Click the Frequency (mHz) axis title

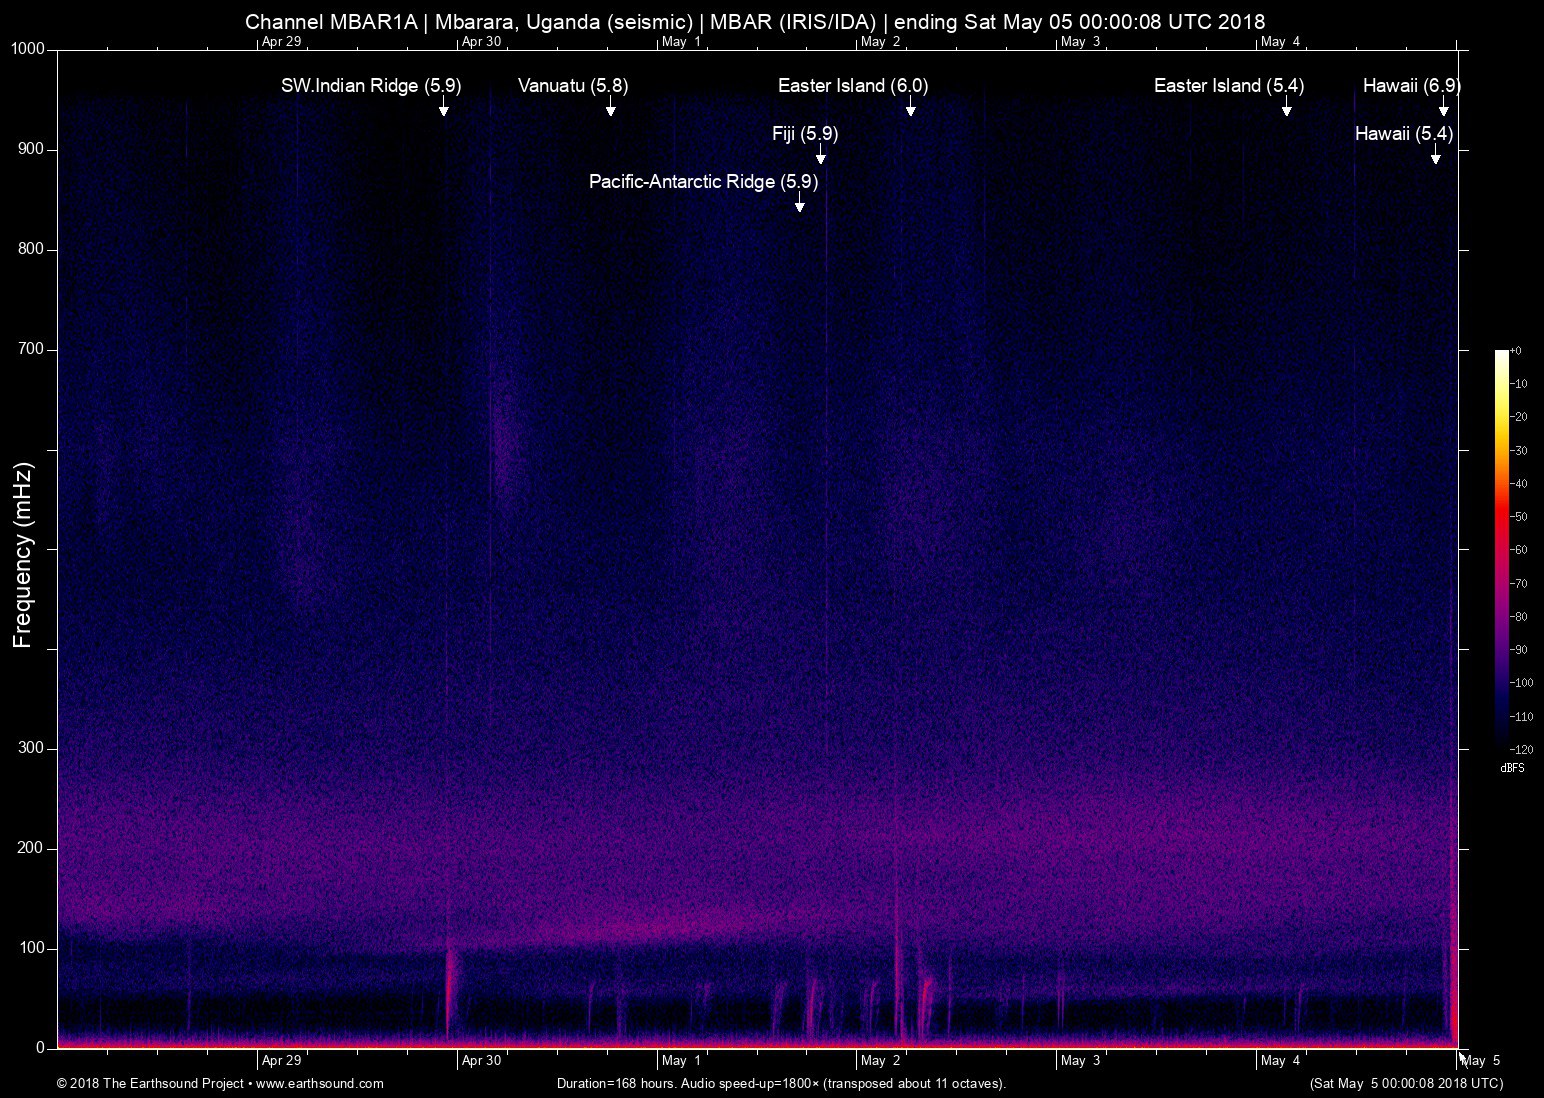[22, 555]
